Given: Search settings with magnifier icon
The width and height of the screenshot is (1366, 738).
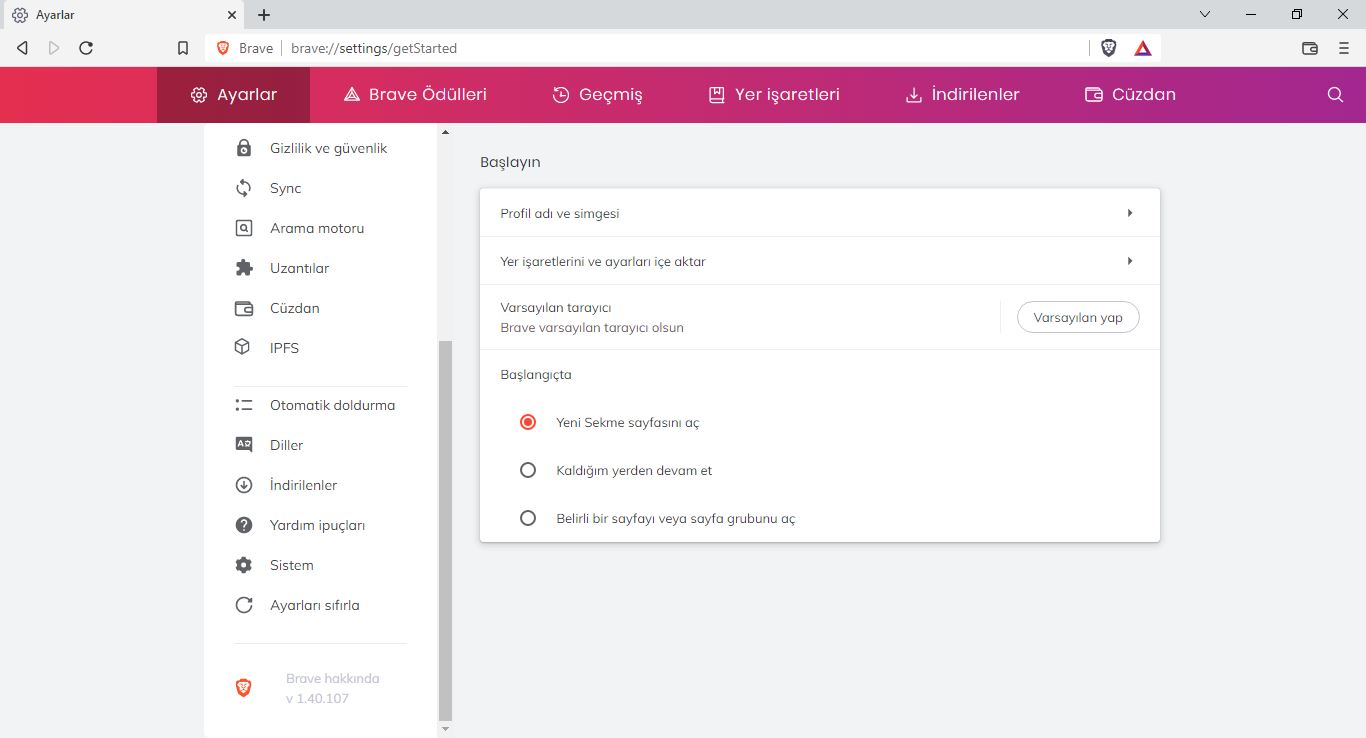Looking at the screenshot, I should [1335, 95].
